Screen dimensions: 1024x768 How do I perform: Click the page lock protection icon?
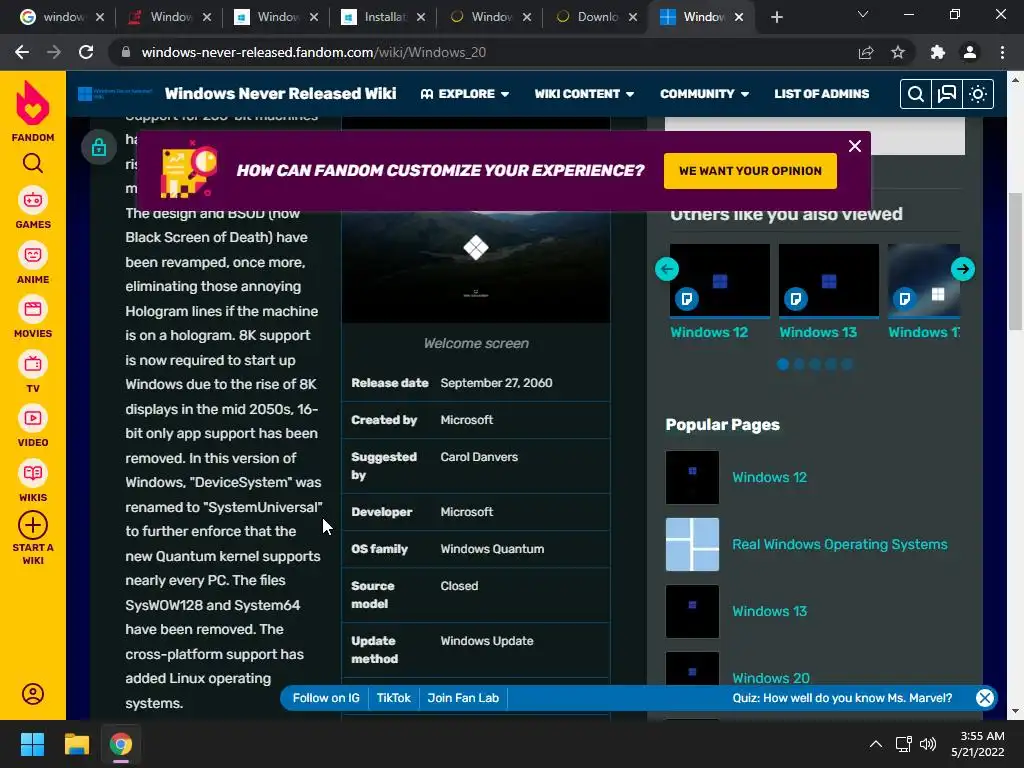(99, 147)
